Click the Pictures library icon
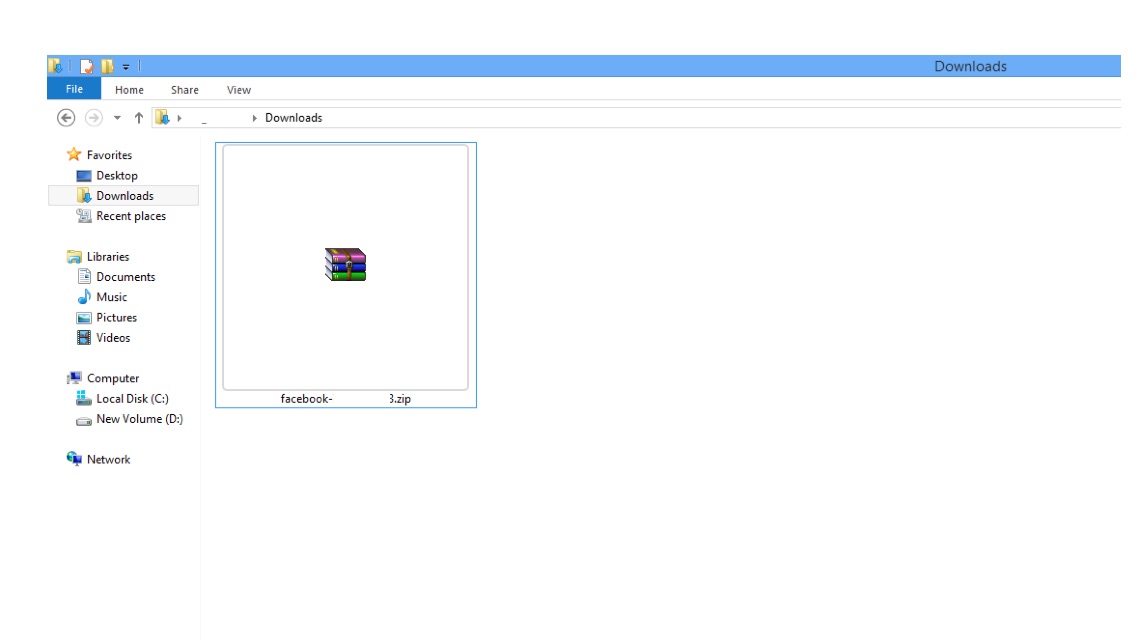Screen dimensions: 1136x640 84,317
